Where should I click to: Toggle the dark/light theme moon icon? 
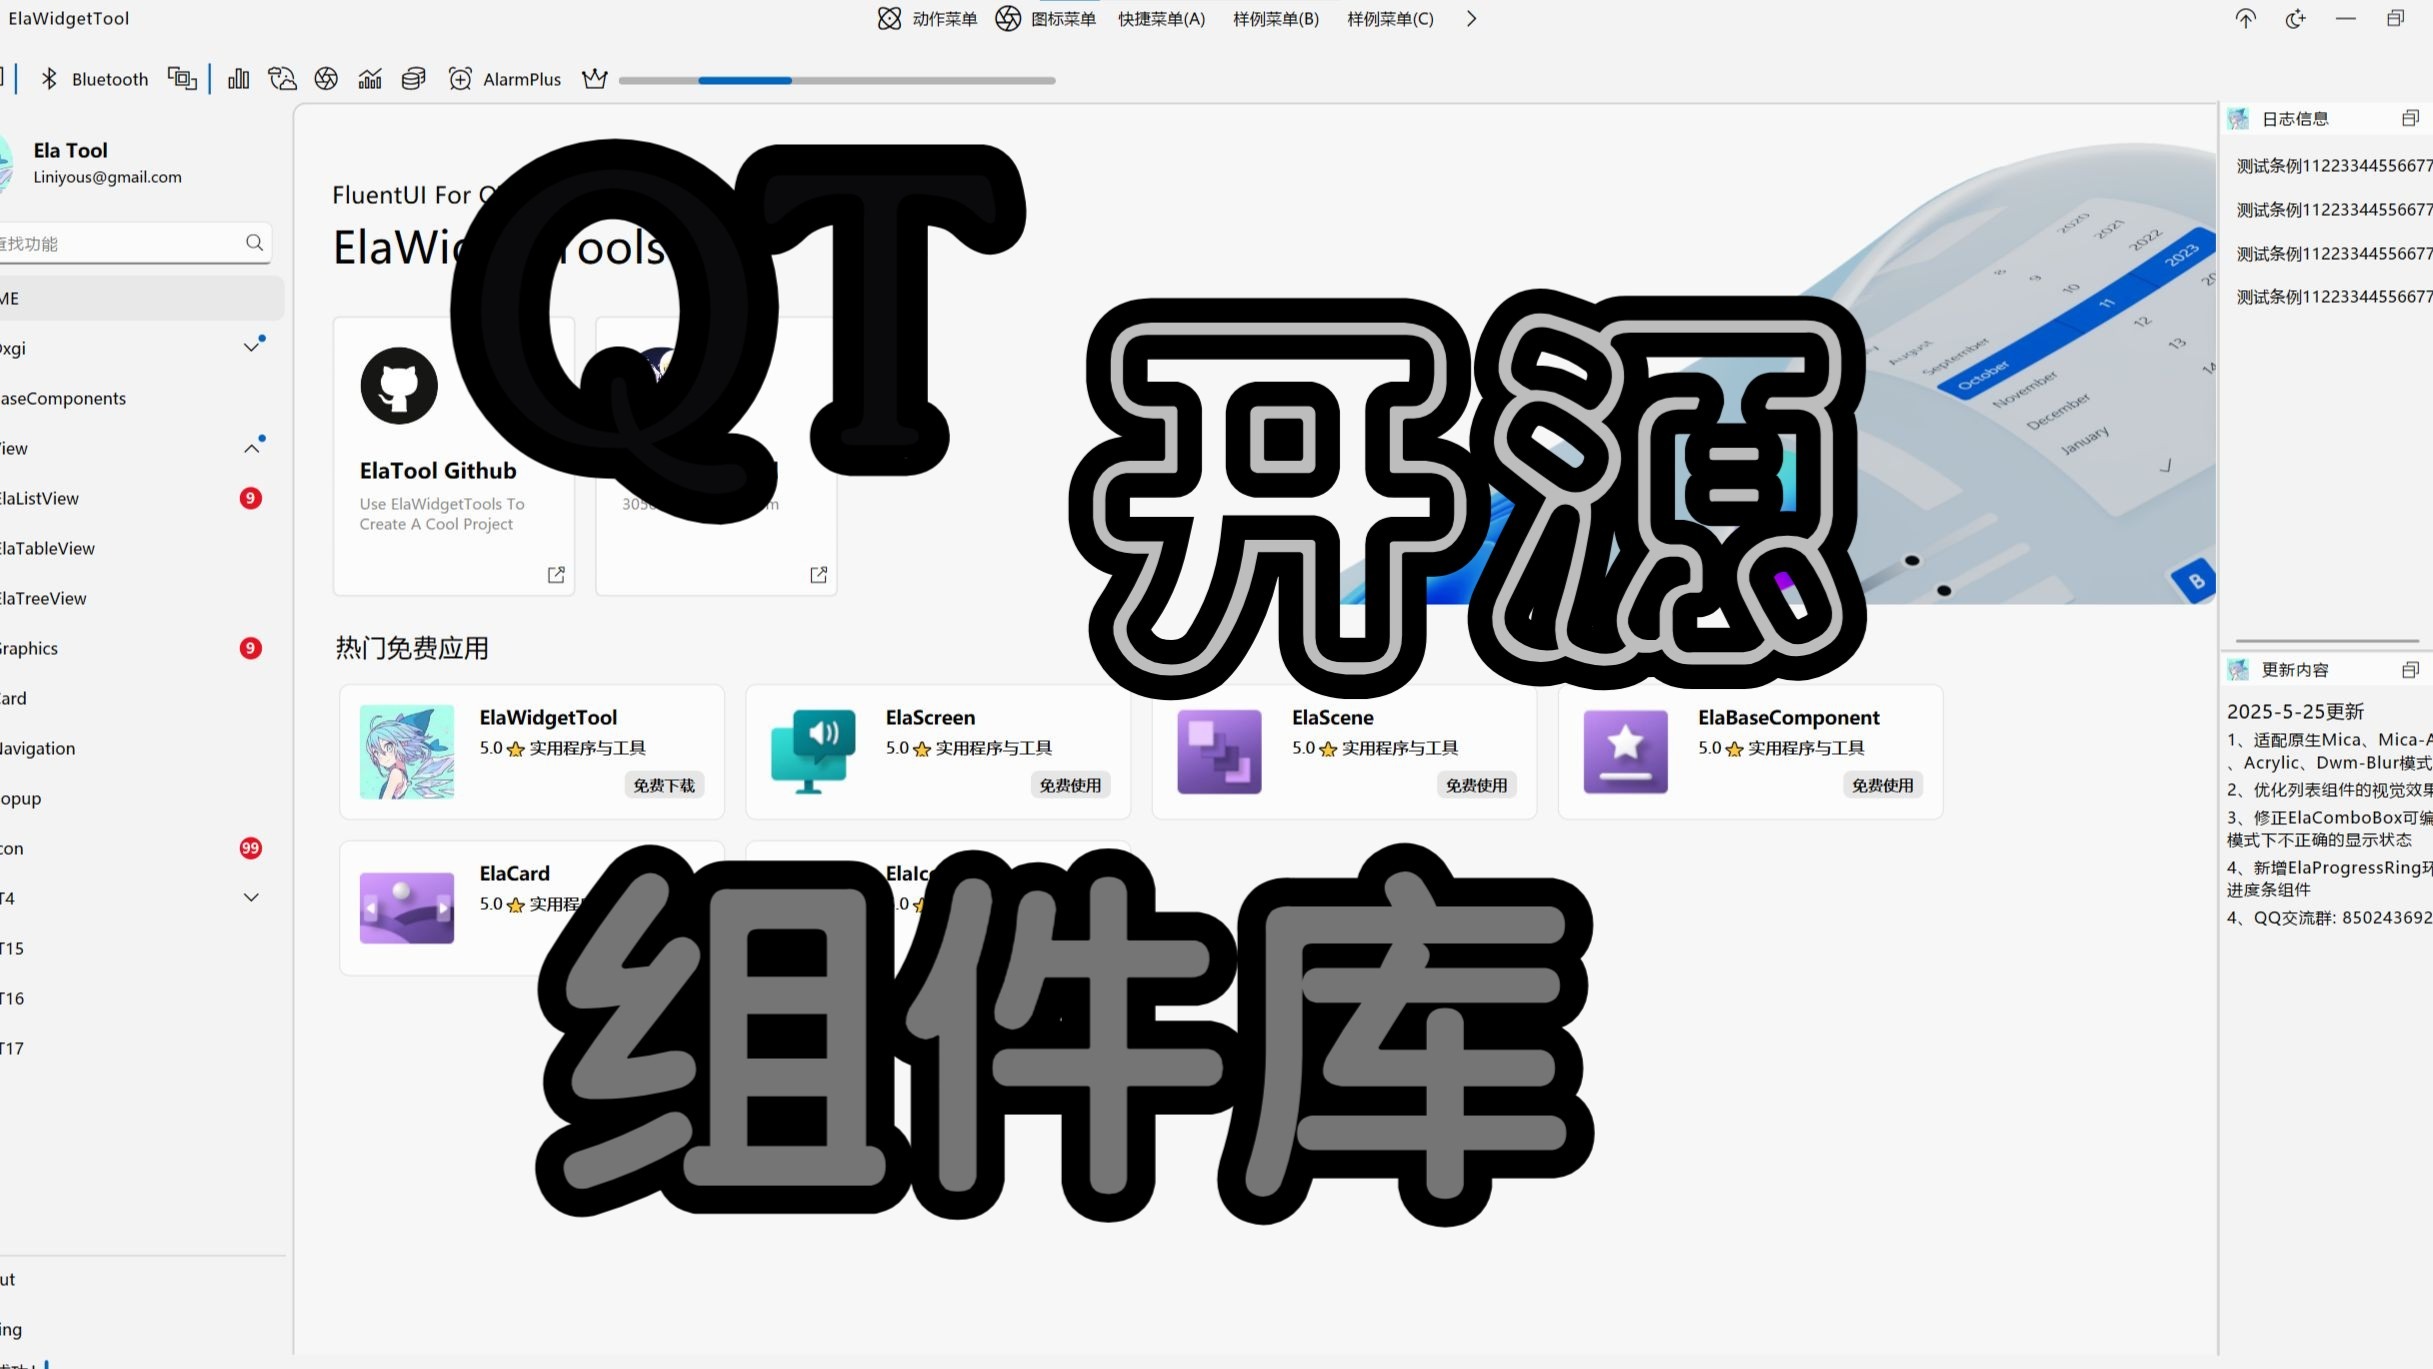click(x=2295, y=19)
